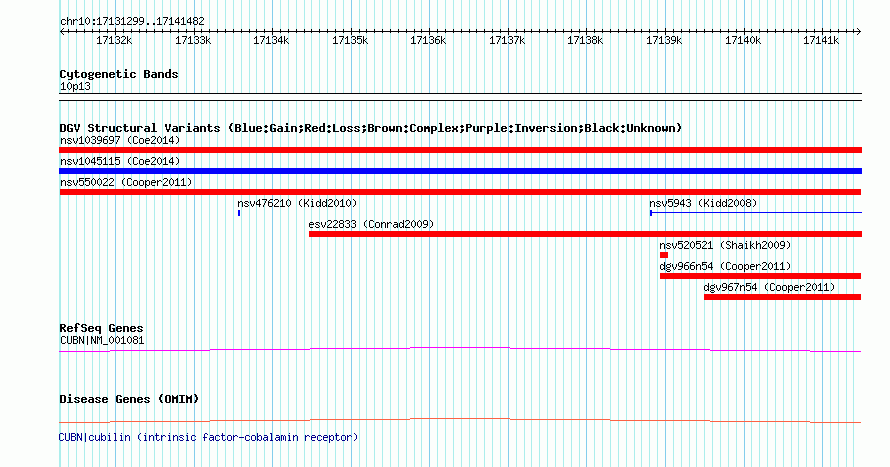Click the 17134k ruler tick label
Screen dimensions: 890x467
(x=271, y=40)
